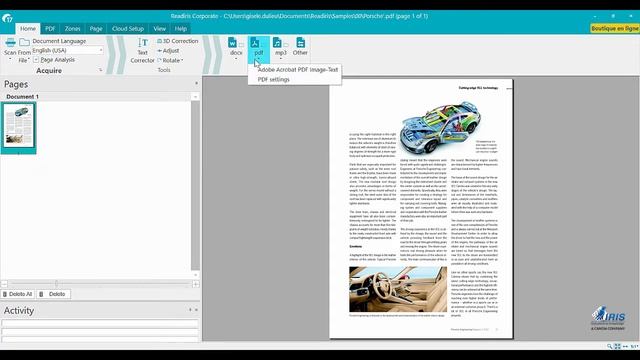The width and height of the screenshot is (640, 360).
Task: Click the first Activity progress field
Action: [x=100, y=323]
